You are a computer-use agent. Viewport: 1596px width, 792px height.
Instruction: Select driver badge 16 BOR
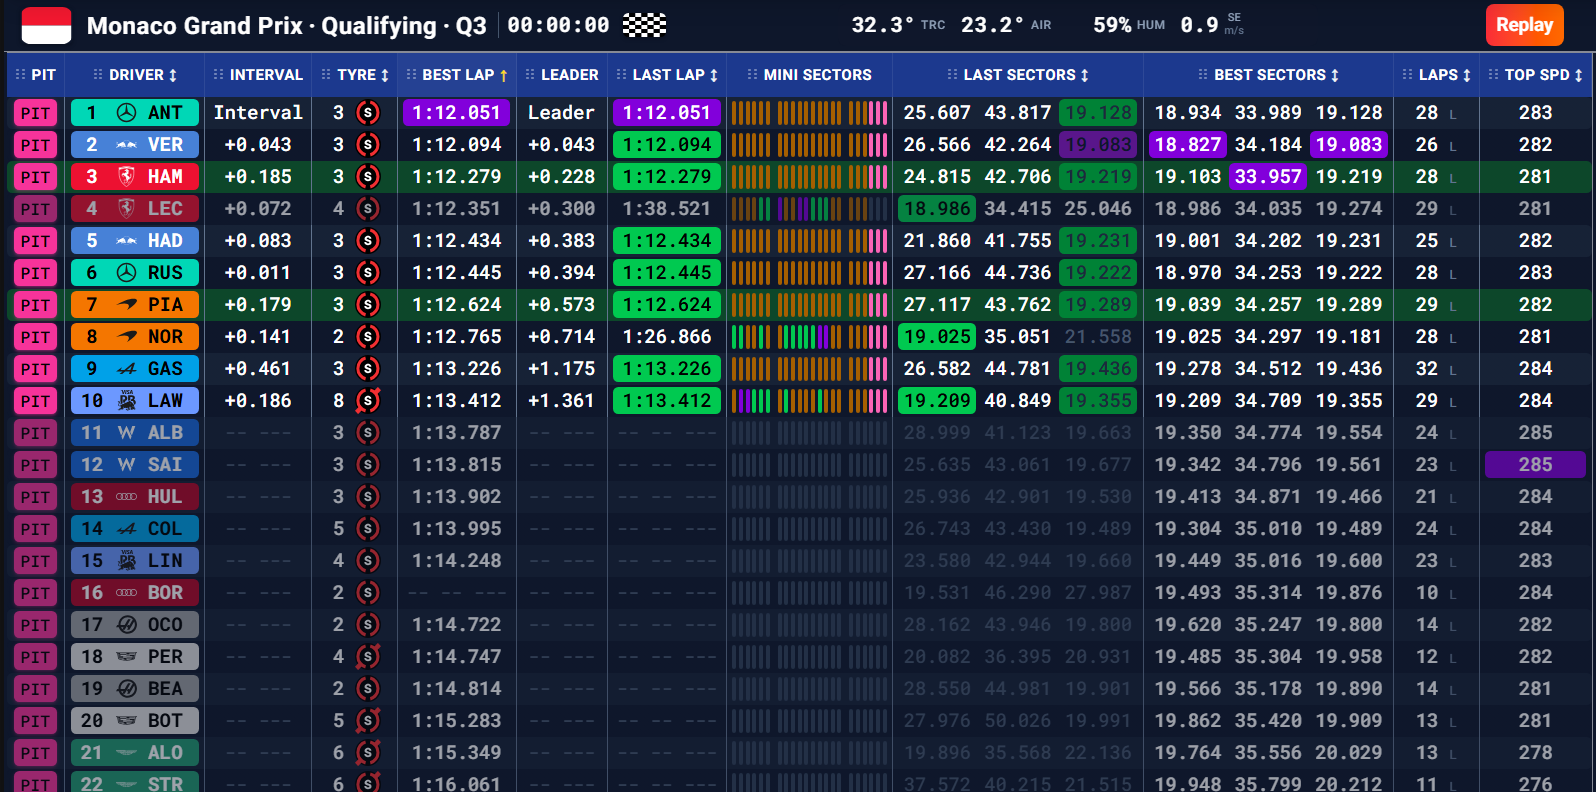pyautogui.click(x=135, y=593)
